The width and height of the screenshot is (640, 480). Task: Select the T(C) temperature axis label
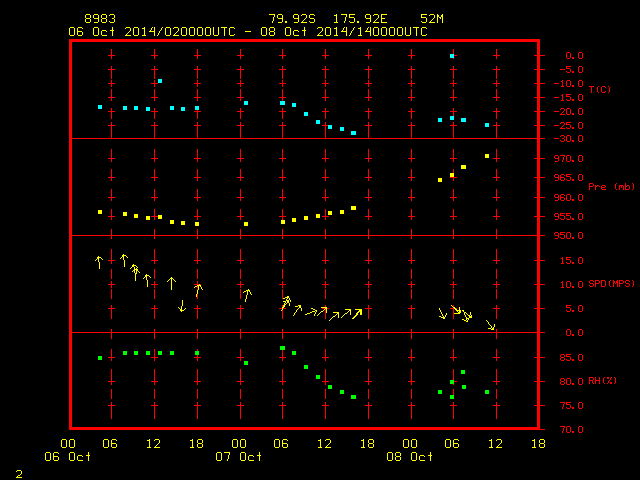[599, 90]
